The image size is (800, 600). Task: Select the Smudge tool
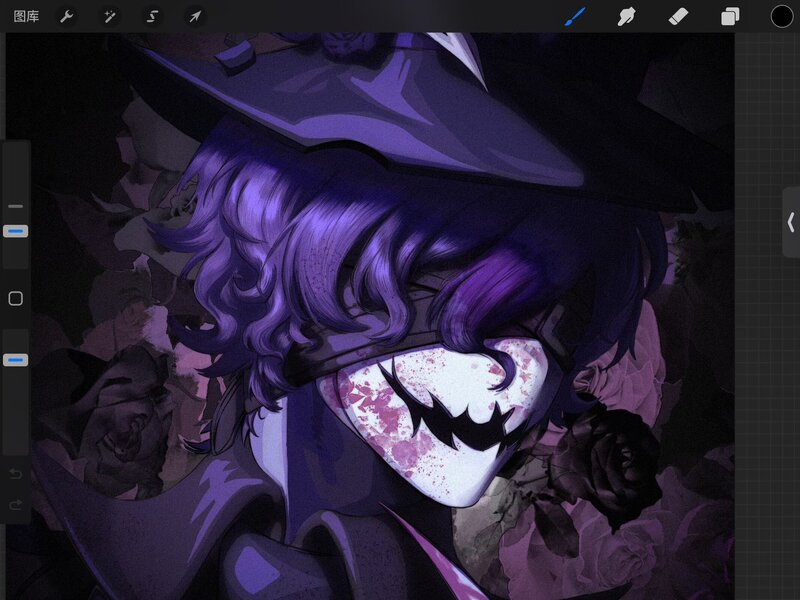coord(627,16)
